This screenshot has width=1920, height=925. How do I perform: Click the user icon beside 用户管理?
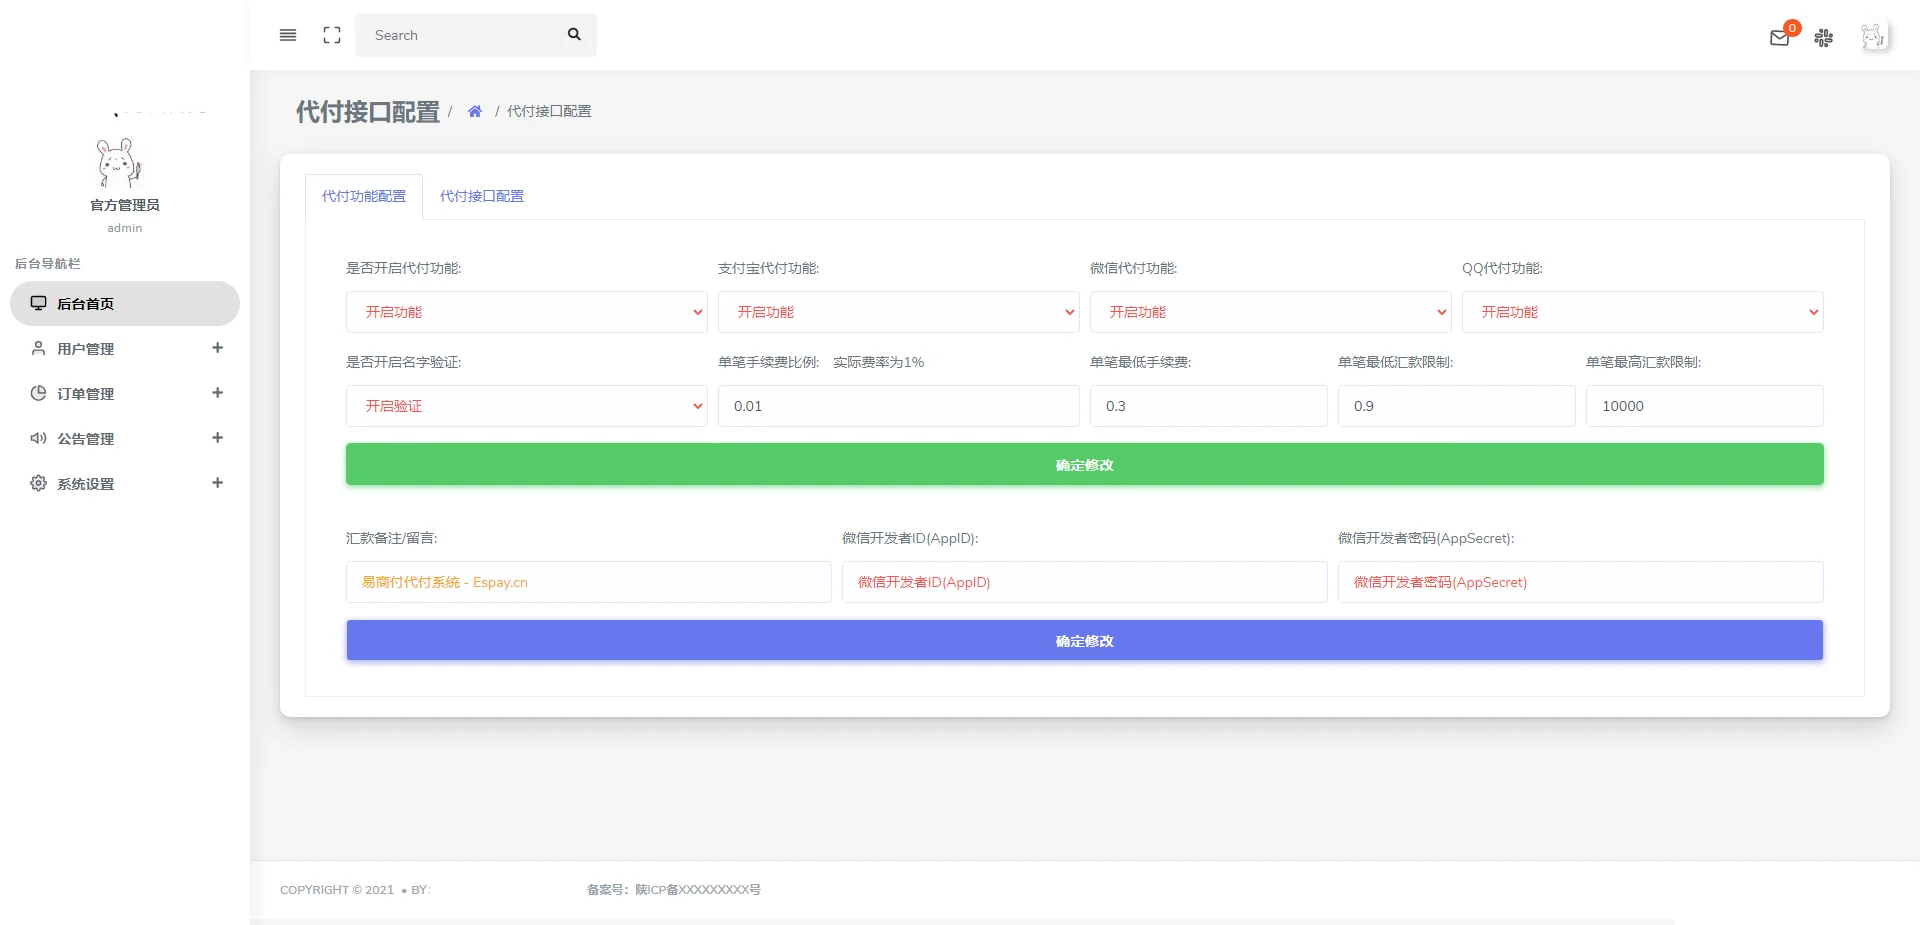(x=38, y=348)
